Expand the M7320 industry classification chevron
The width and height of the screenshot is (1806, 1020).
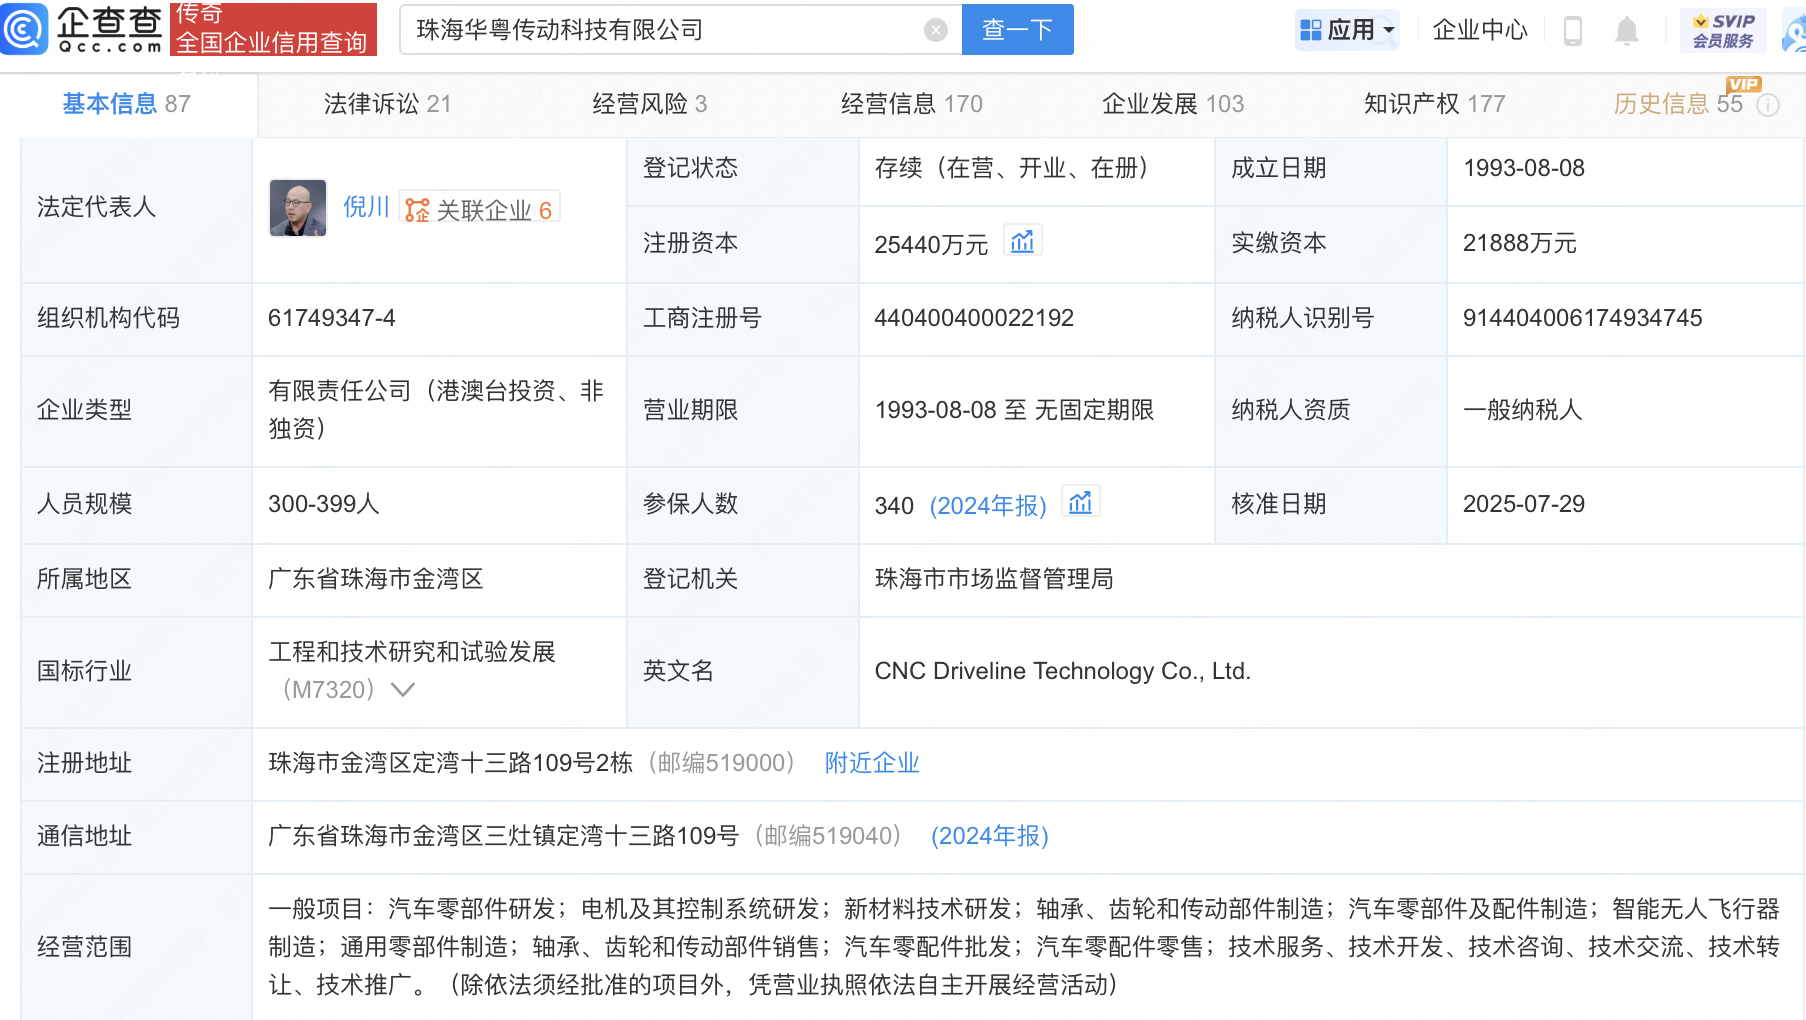pyautogui.click(x=403, y=689)
